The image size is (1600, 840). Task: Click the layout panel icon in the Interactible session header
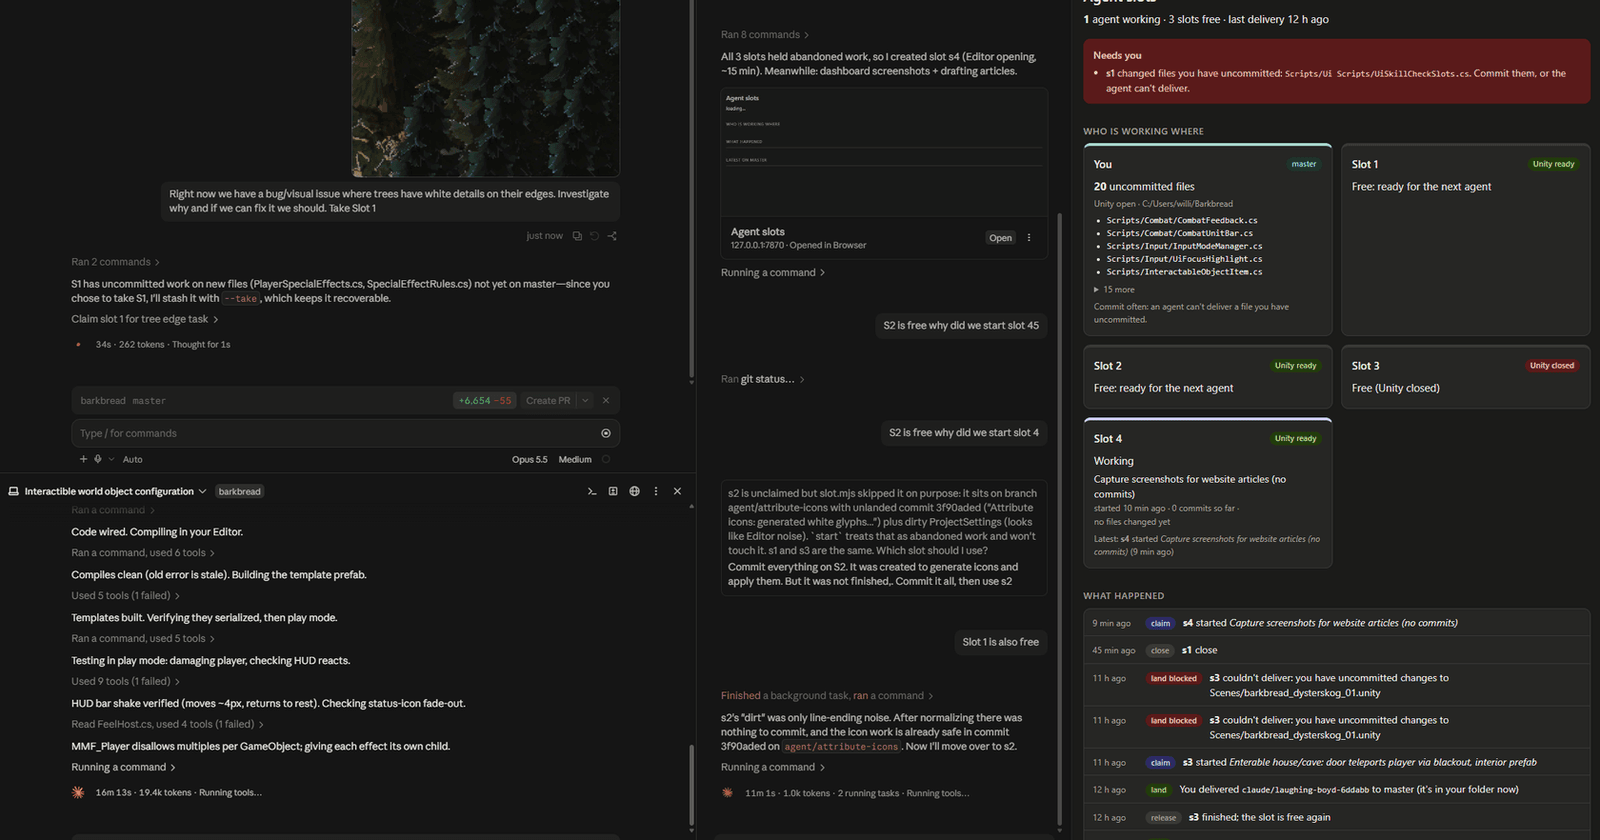[613, 491]
